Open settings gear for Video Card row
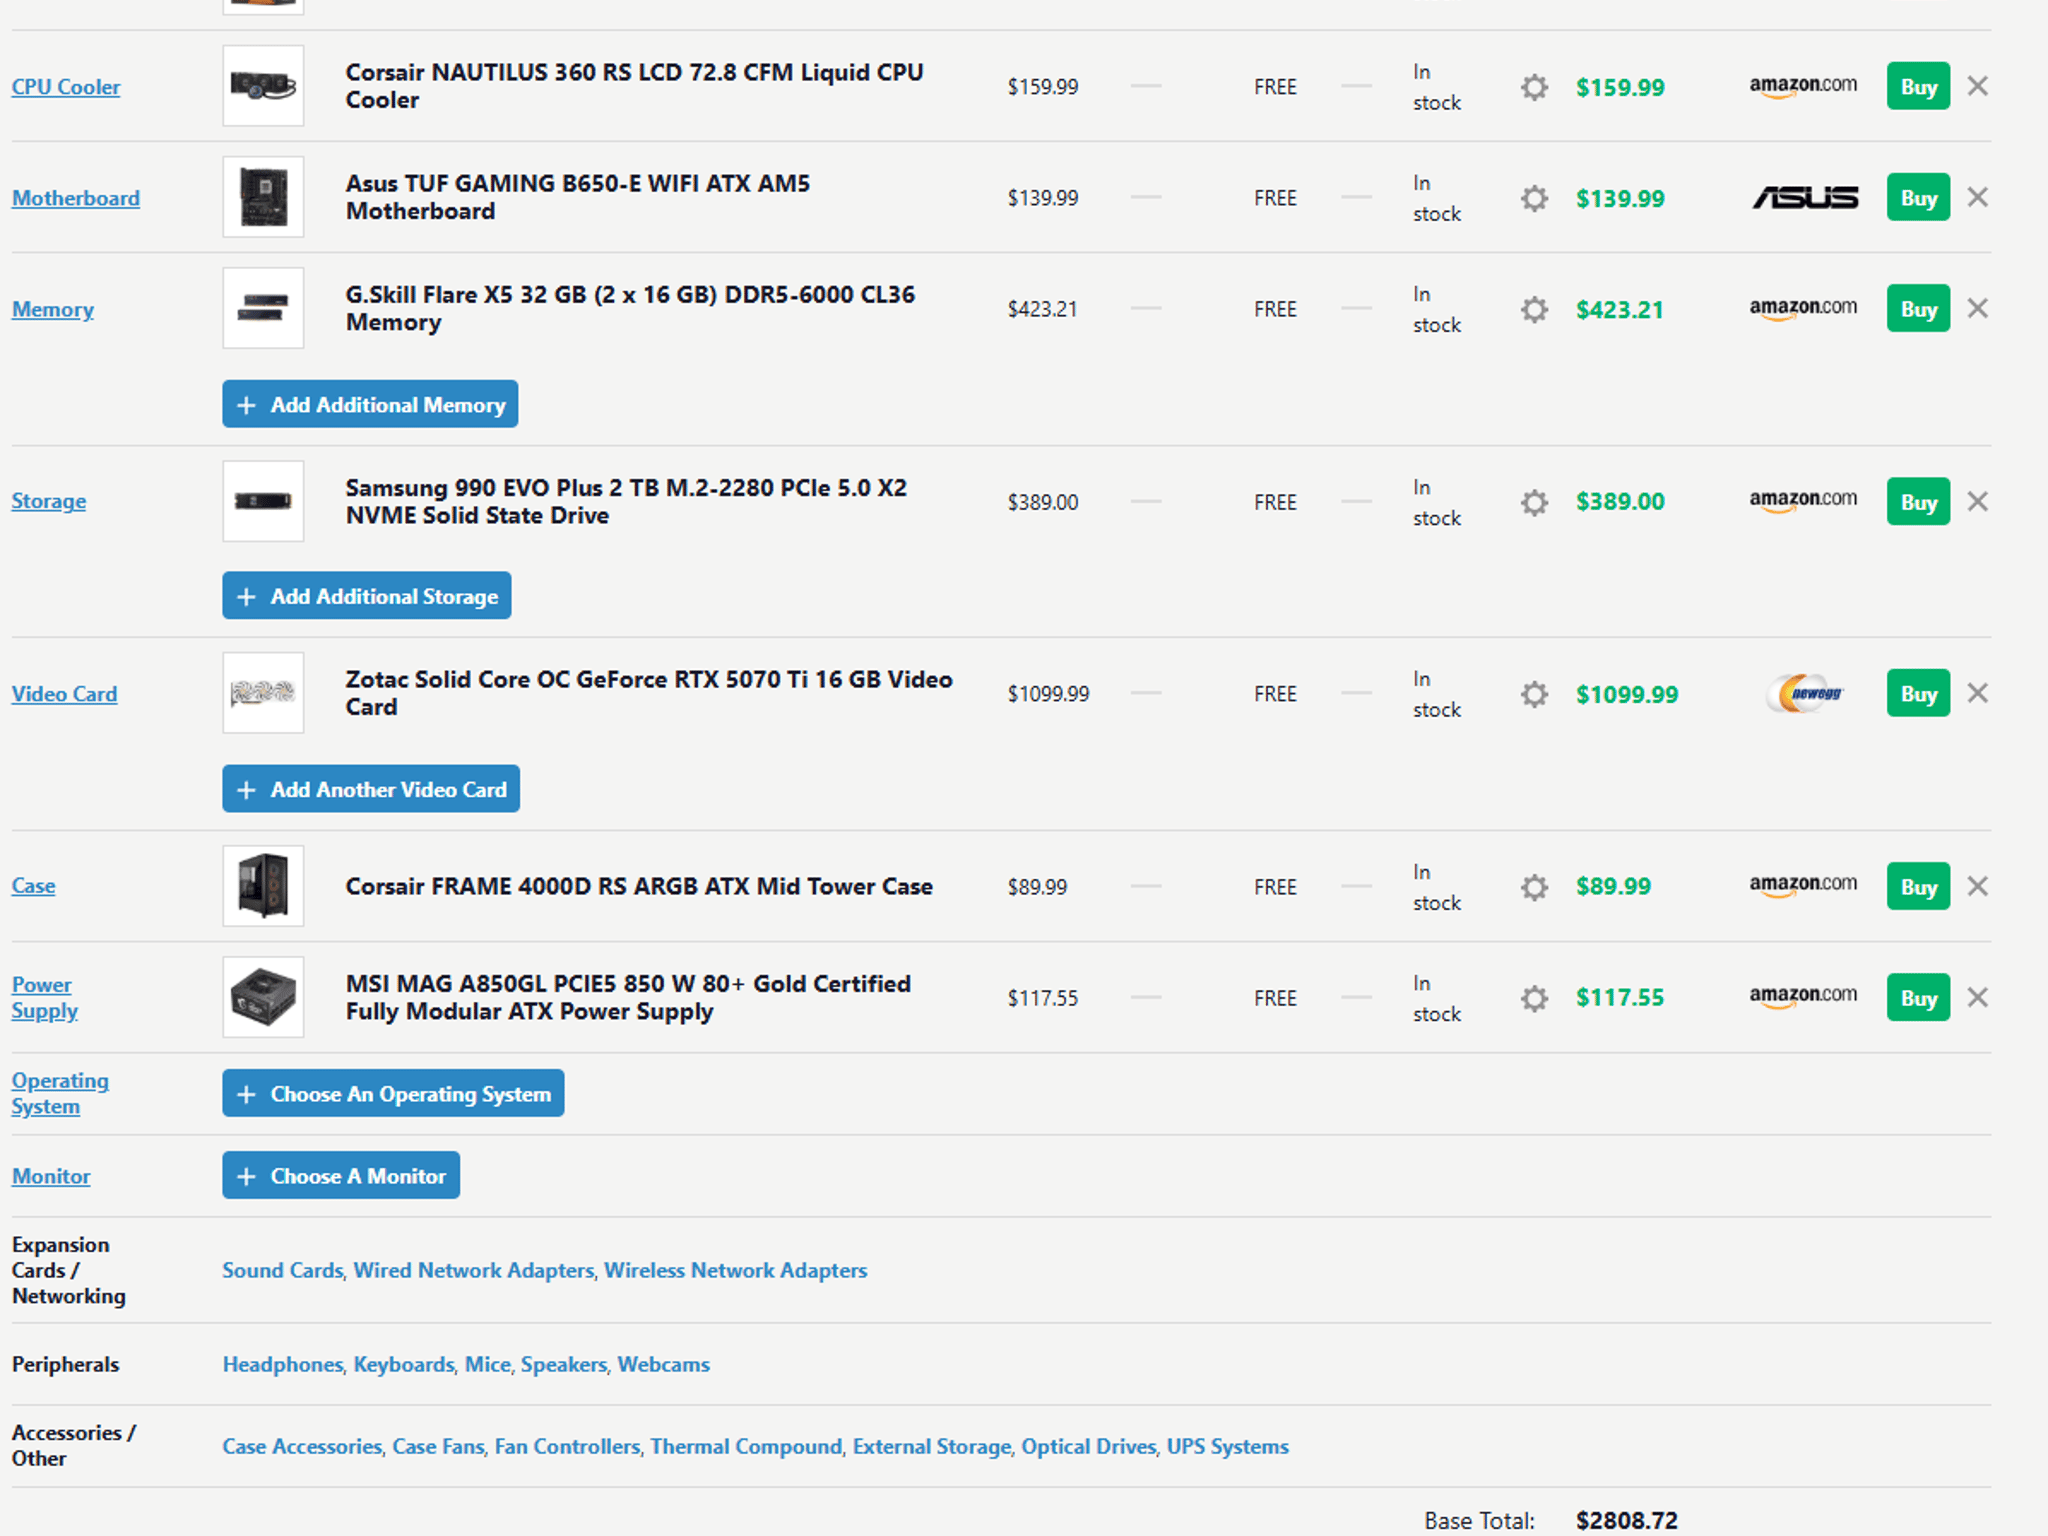This screenshot has height=1536, width=2048. click(x=1534, y=694)
